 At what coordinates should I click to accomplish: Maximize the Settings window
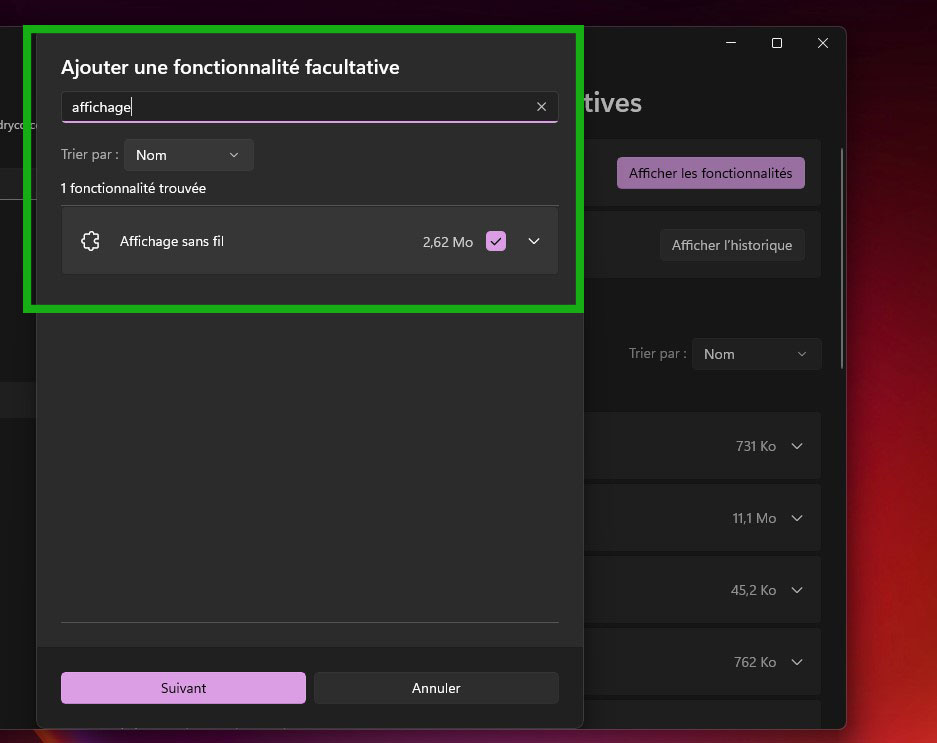point(777,43)
